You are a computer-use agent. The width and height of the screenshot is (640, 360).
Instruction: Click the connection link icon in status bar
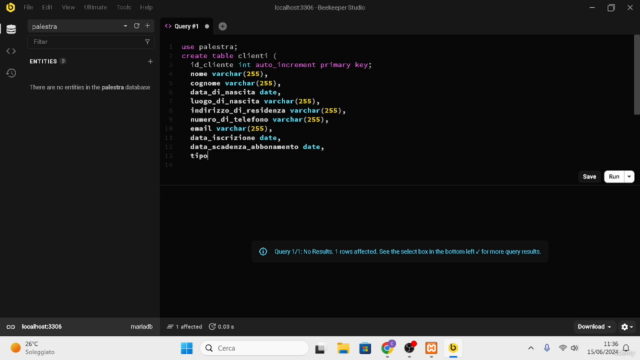click(11, 327)
